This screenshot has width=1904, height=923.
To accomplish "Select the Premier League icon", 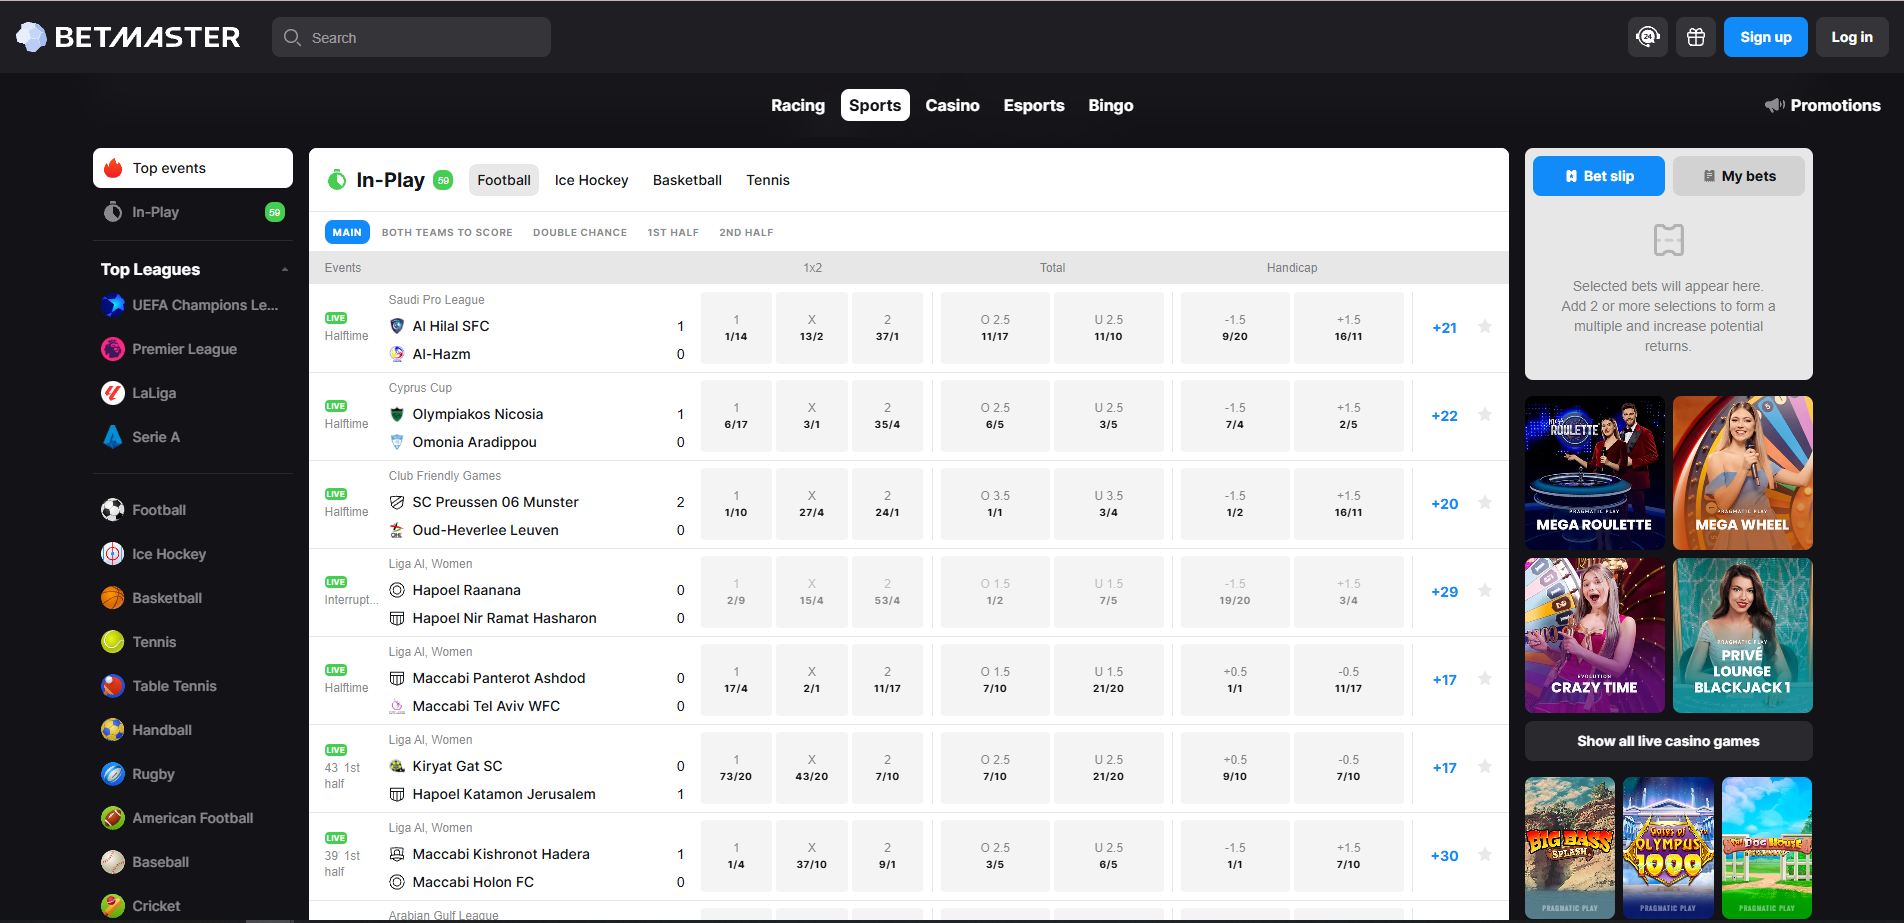I will pyautogui.click(x=113, y=349).
